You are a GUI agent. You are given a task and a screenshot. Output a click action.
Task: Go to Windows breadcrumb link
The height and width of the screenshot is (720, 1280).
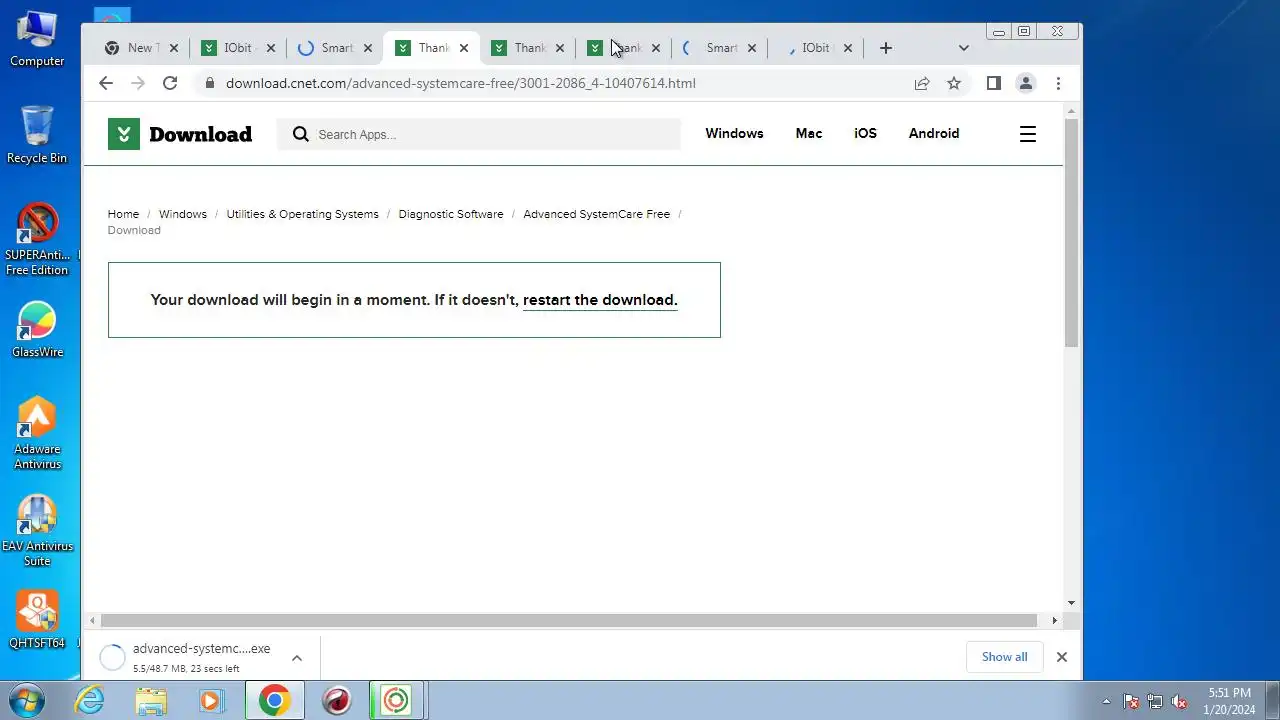pyautogui.click(x=183, y=214)
